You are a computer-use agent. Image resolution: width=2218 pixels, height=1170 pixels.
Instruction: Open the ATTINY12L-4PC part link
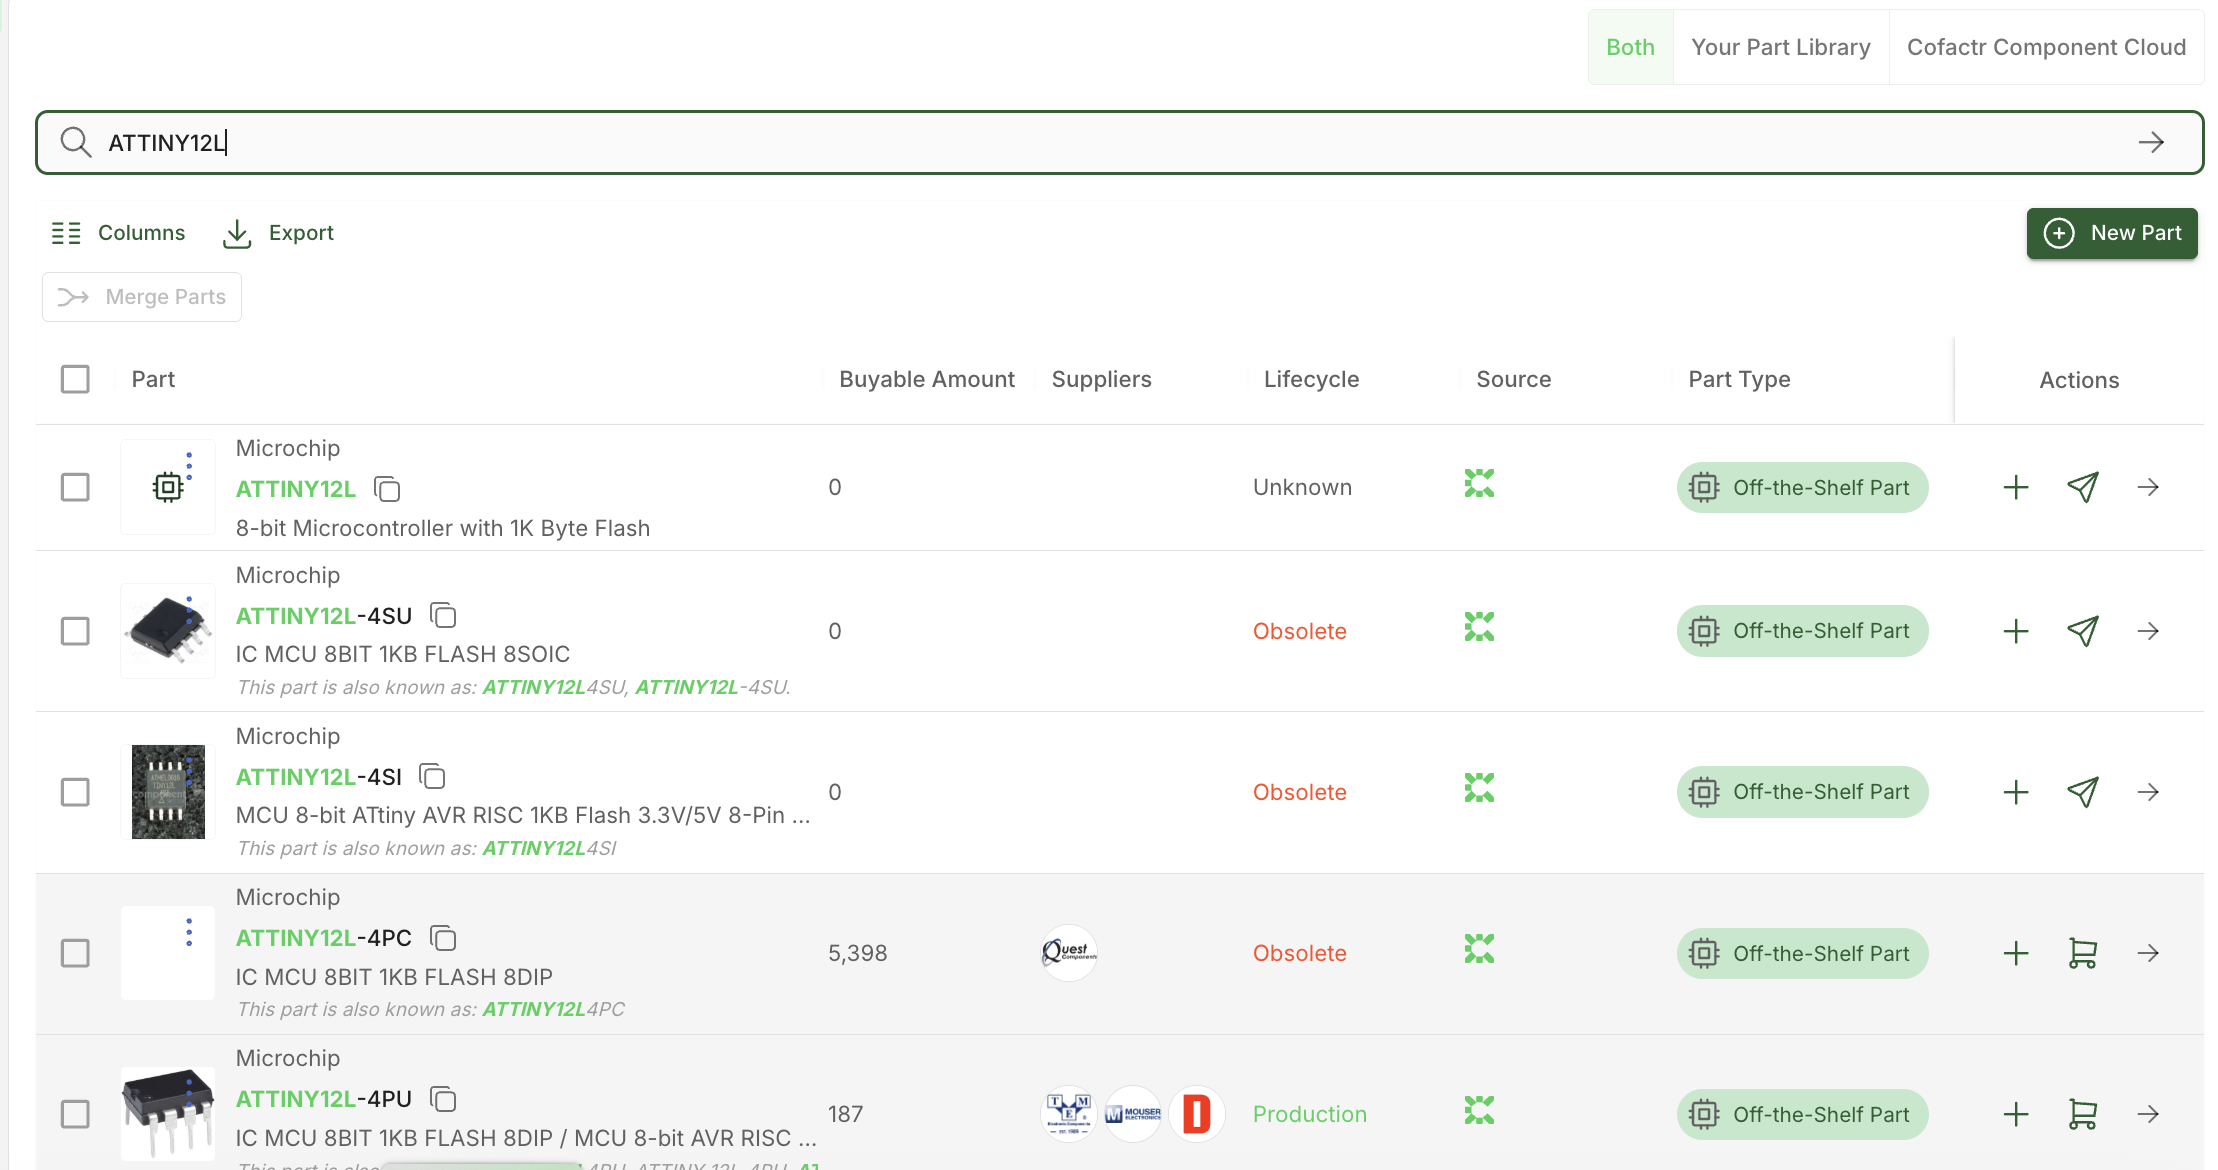[x=324, y=938]
